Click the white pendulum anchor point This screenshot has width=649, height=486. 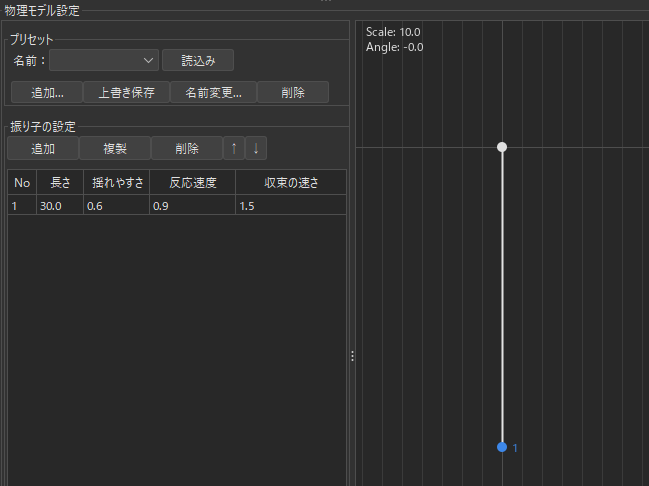[x=502, y=147]
